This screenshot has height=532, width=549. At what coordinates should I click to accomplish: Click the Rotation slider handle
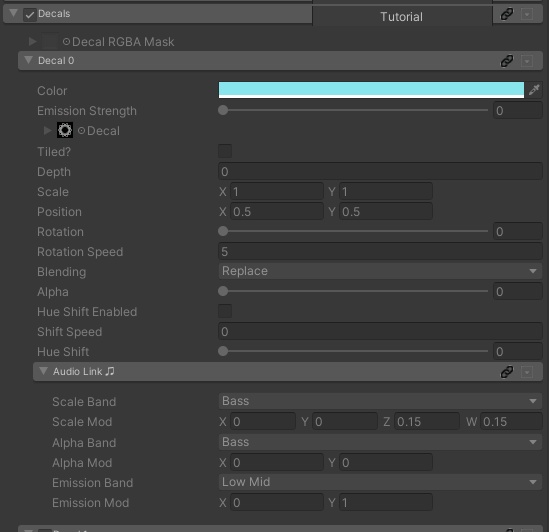click(223, 231)
